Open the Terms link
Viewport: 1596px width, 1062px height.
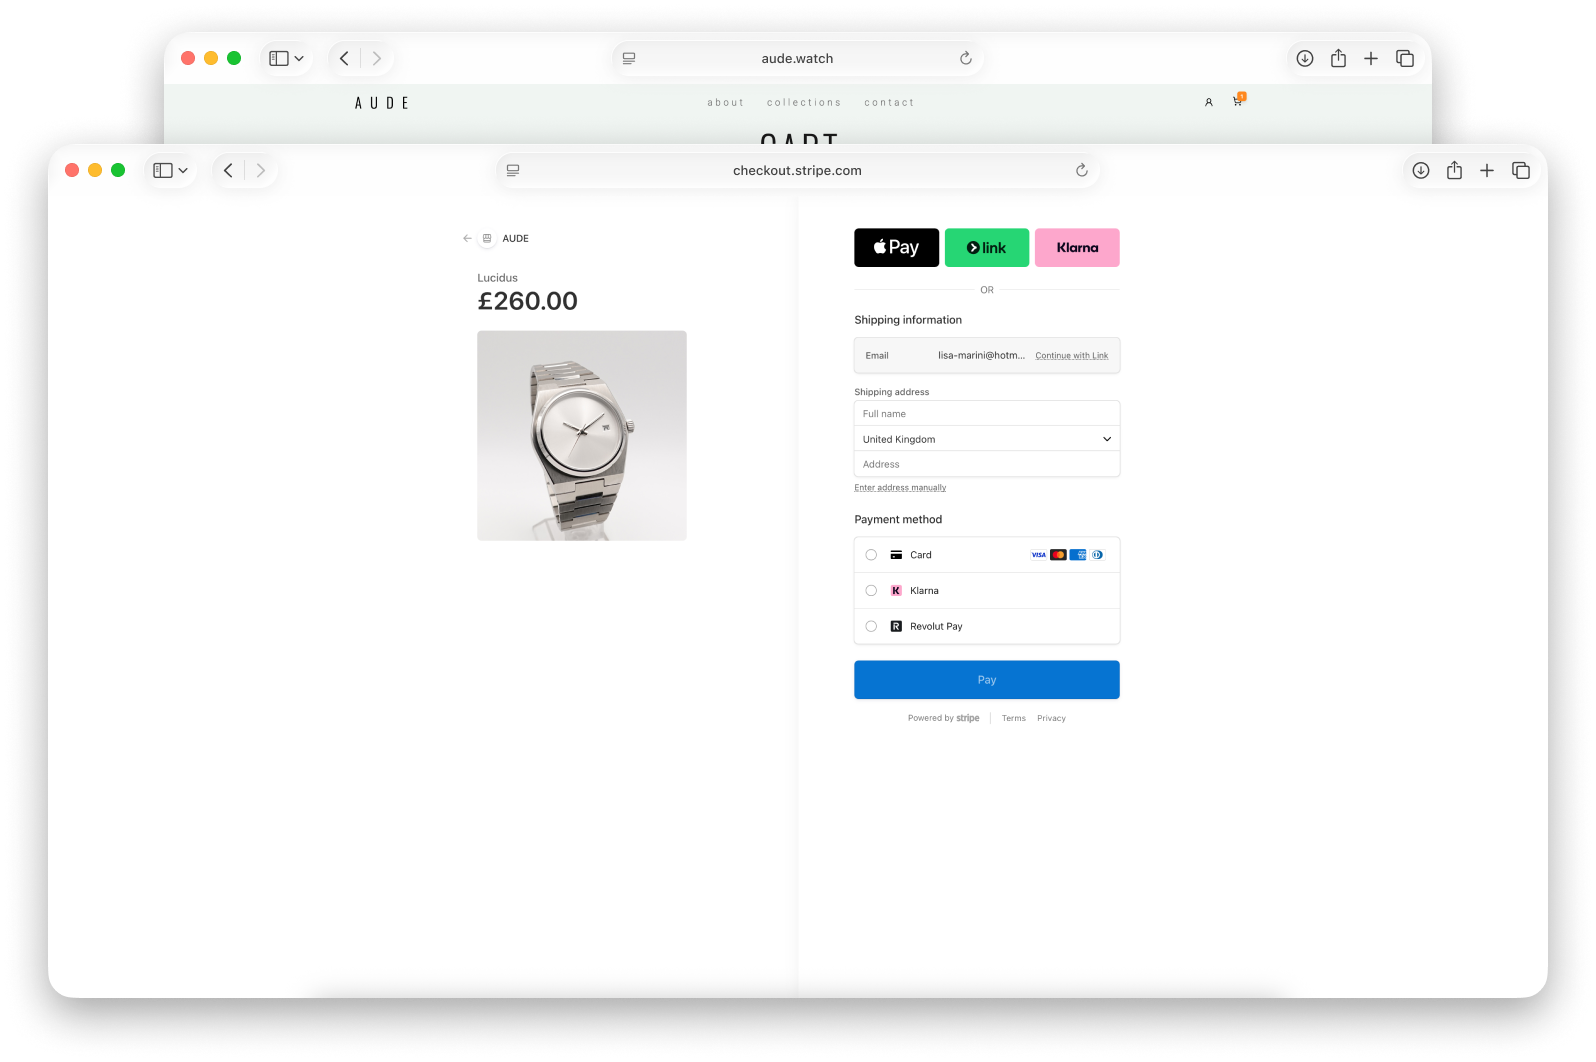pos(1013,718)
